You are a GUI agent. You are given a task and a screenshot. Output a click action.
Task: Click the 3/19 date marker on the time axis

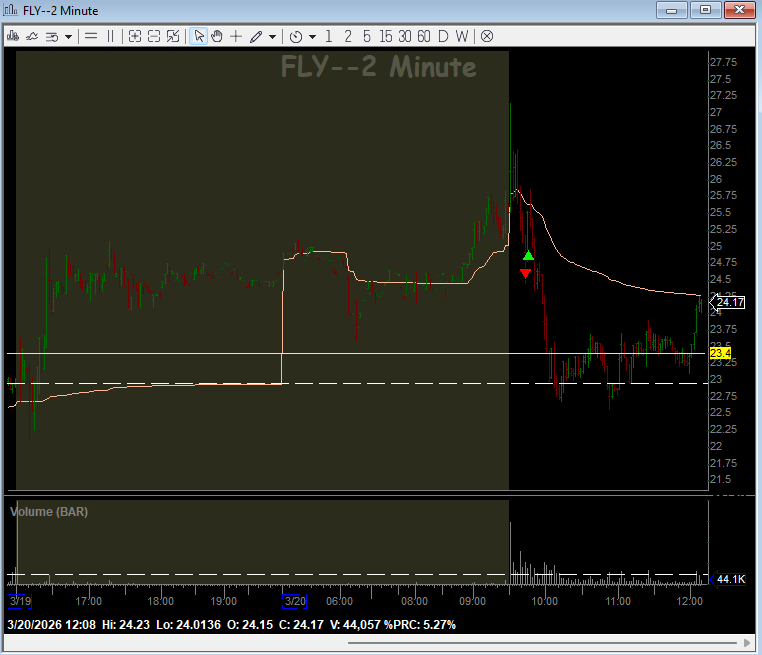[x=20, y=601]
